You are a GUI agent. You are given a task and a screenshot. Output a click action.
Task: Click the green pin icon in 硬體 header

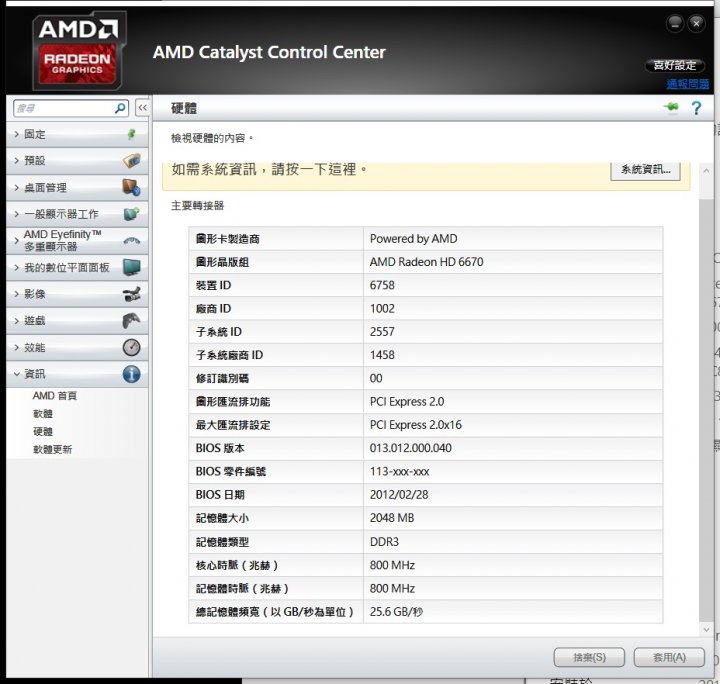[671, 107]
